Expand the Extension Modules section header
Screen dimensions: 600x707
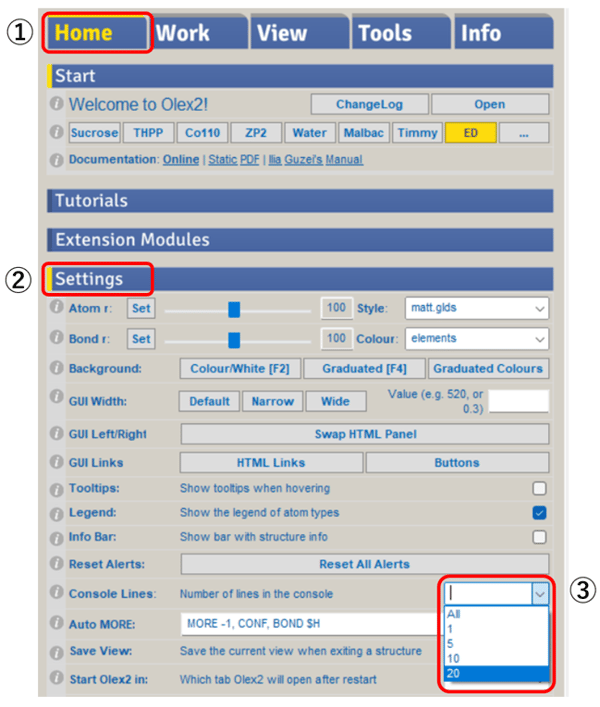point(300,239)
